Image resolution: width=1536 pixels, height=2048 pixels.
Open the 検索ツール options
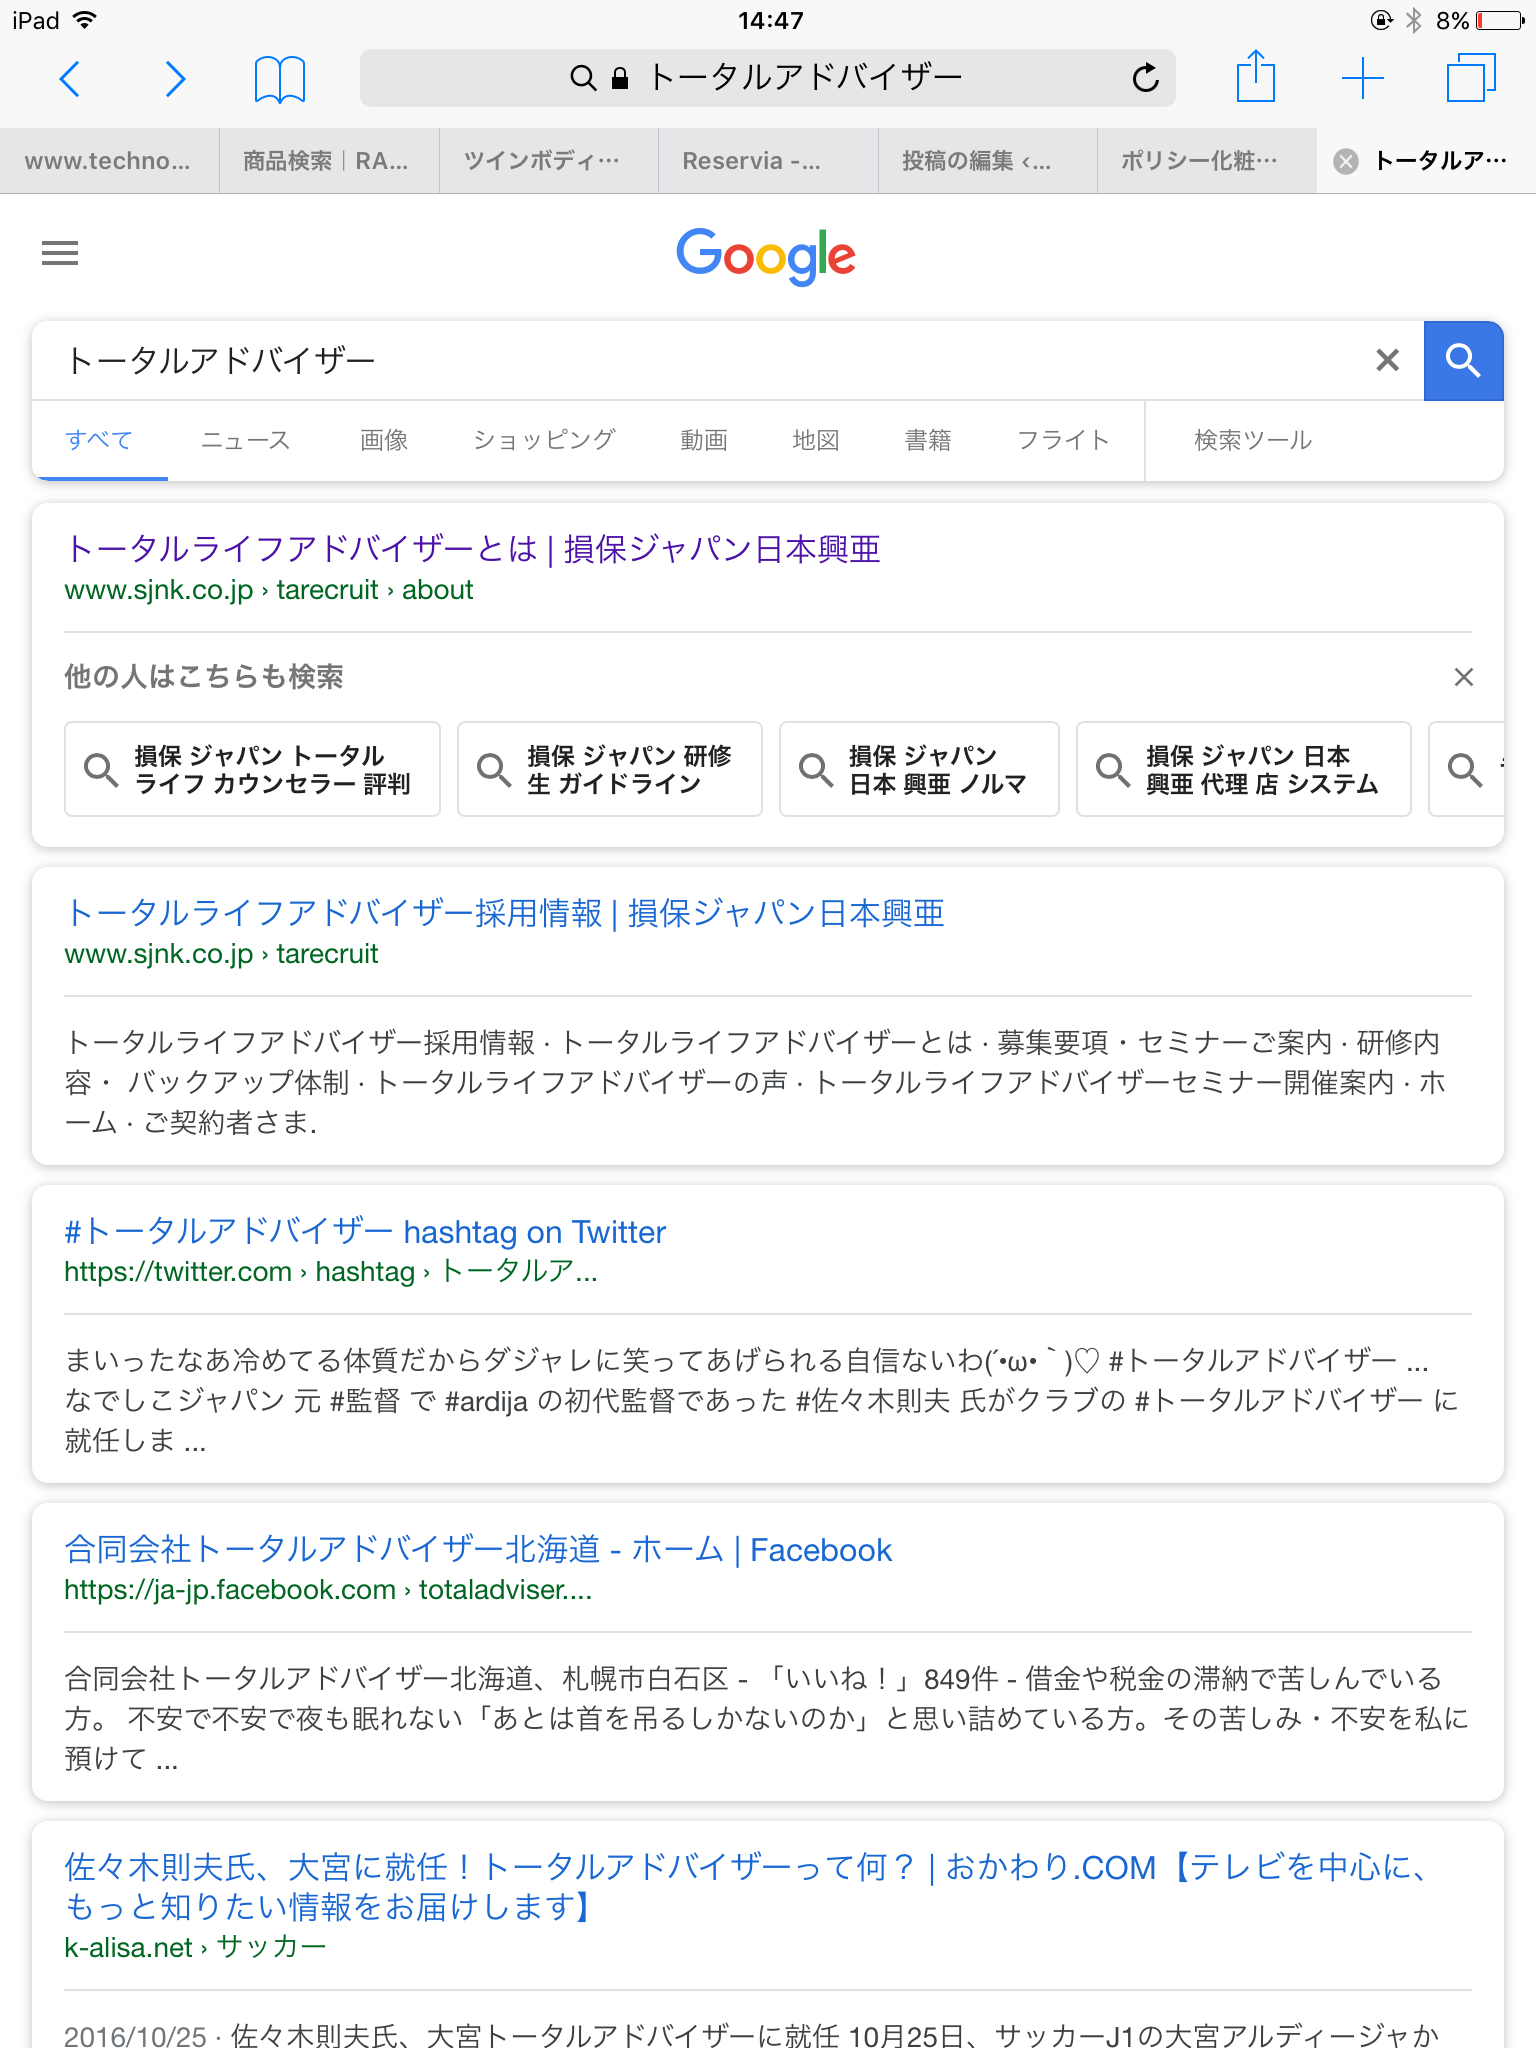click(1253, 440)
